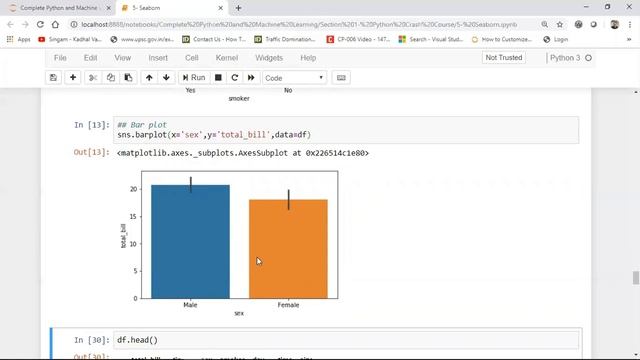Go back in browser history
Viewport: 640px width, 360px height.
(11, 24)
